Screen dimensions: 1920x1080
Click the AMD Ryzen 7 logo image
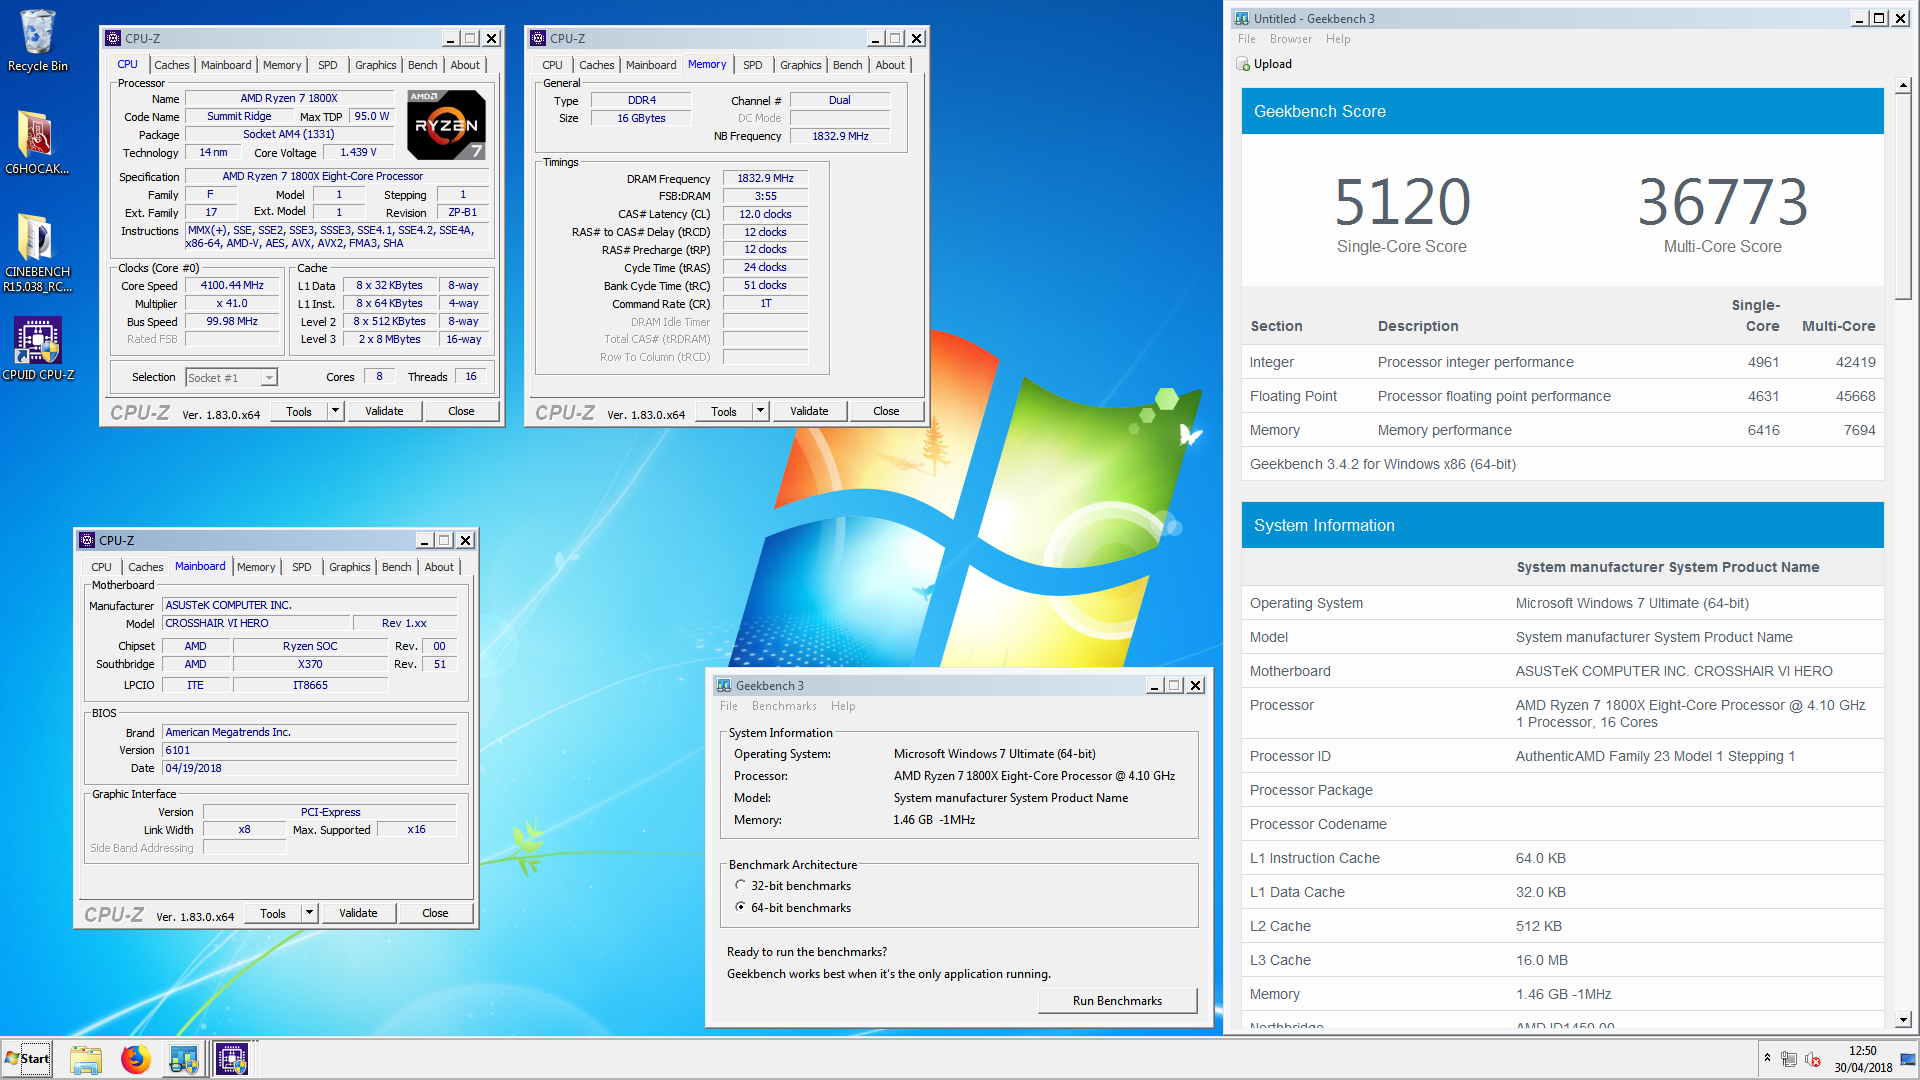(447, 125)
